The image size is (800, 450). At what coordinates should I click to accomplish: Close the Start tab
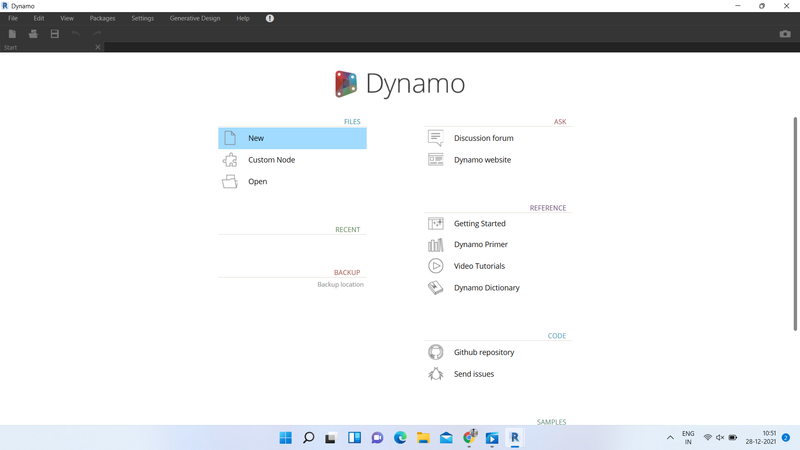(98, 47)
